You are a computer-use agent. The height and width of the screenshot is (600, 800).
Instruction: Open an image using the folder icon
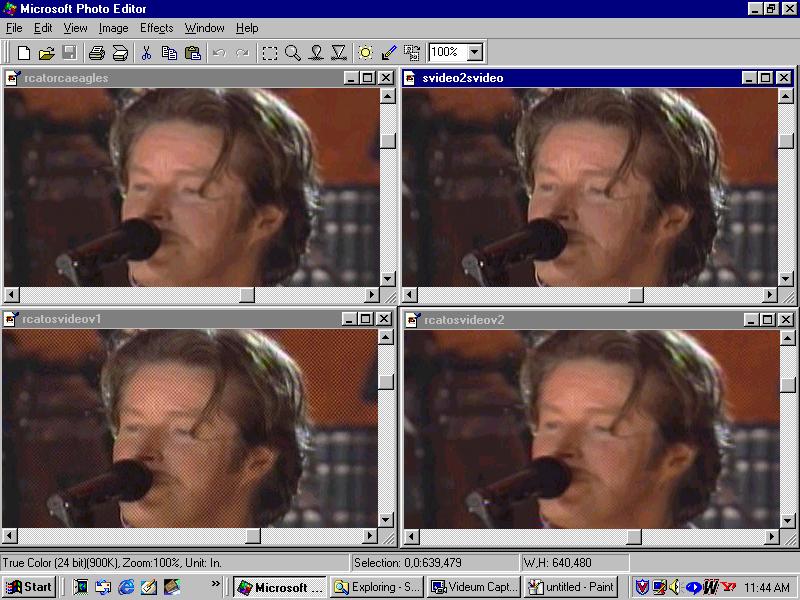coord(47,52)
